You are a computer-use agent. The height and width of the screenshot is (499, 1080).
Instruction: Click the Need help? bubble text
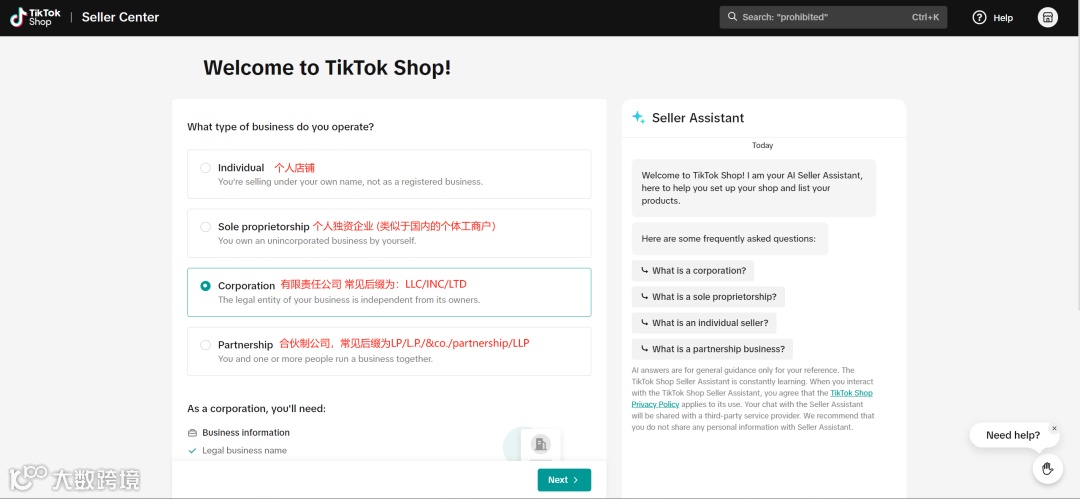point(1012,436)
